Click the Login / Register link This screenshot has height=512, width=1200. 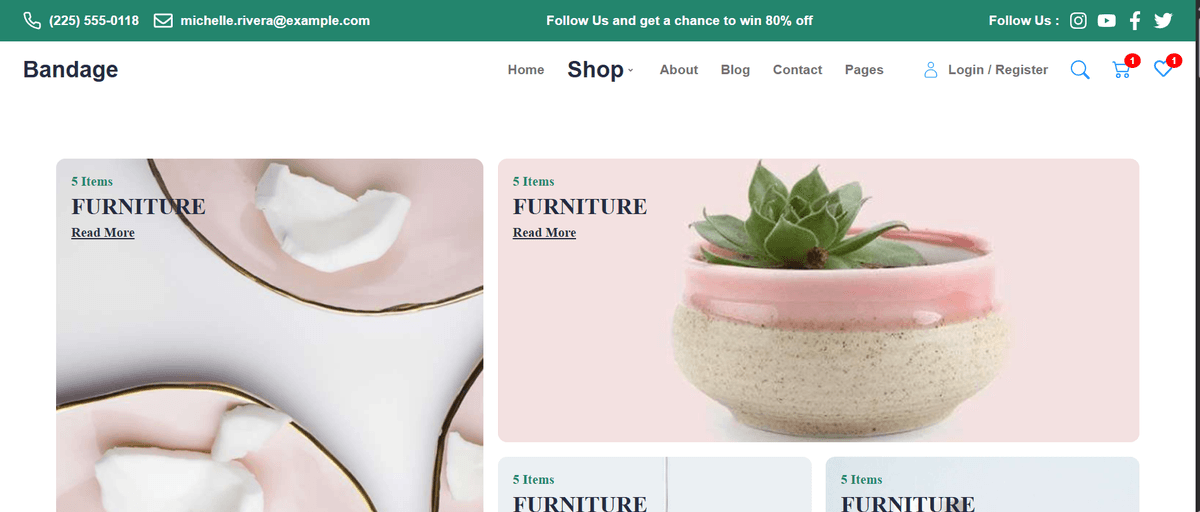click(x=998, y=70)
